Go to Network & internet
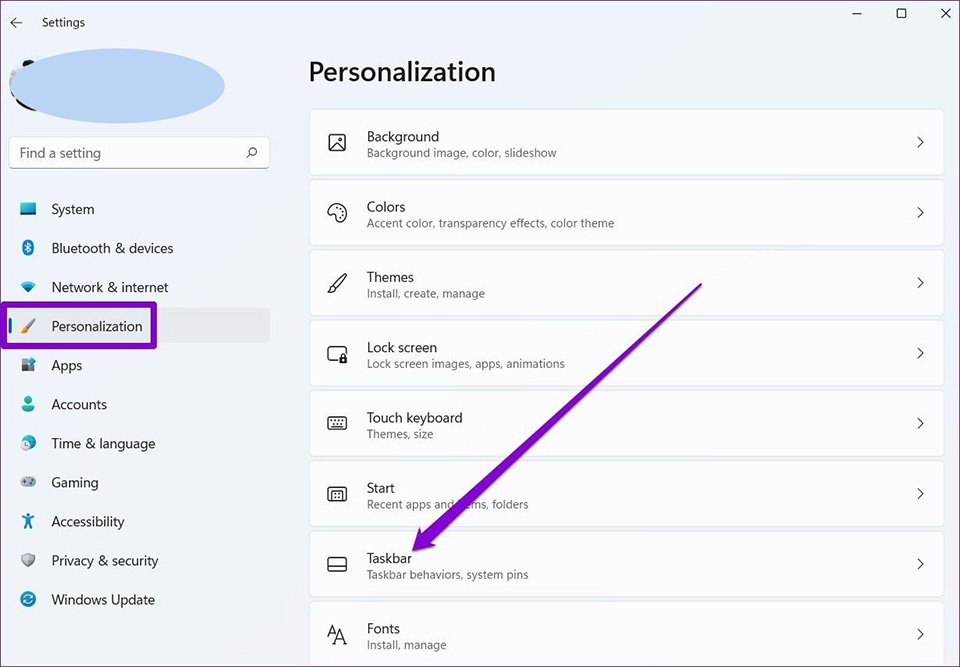This screenshot has width=960, height=667. click(x=140, y=287)
